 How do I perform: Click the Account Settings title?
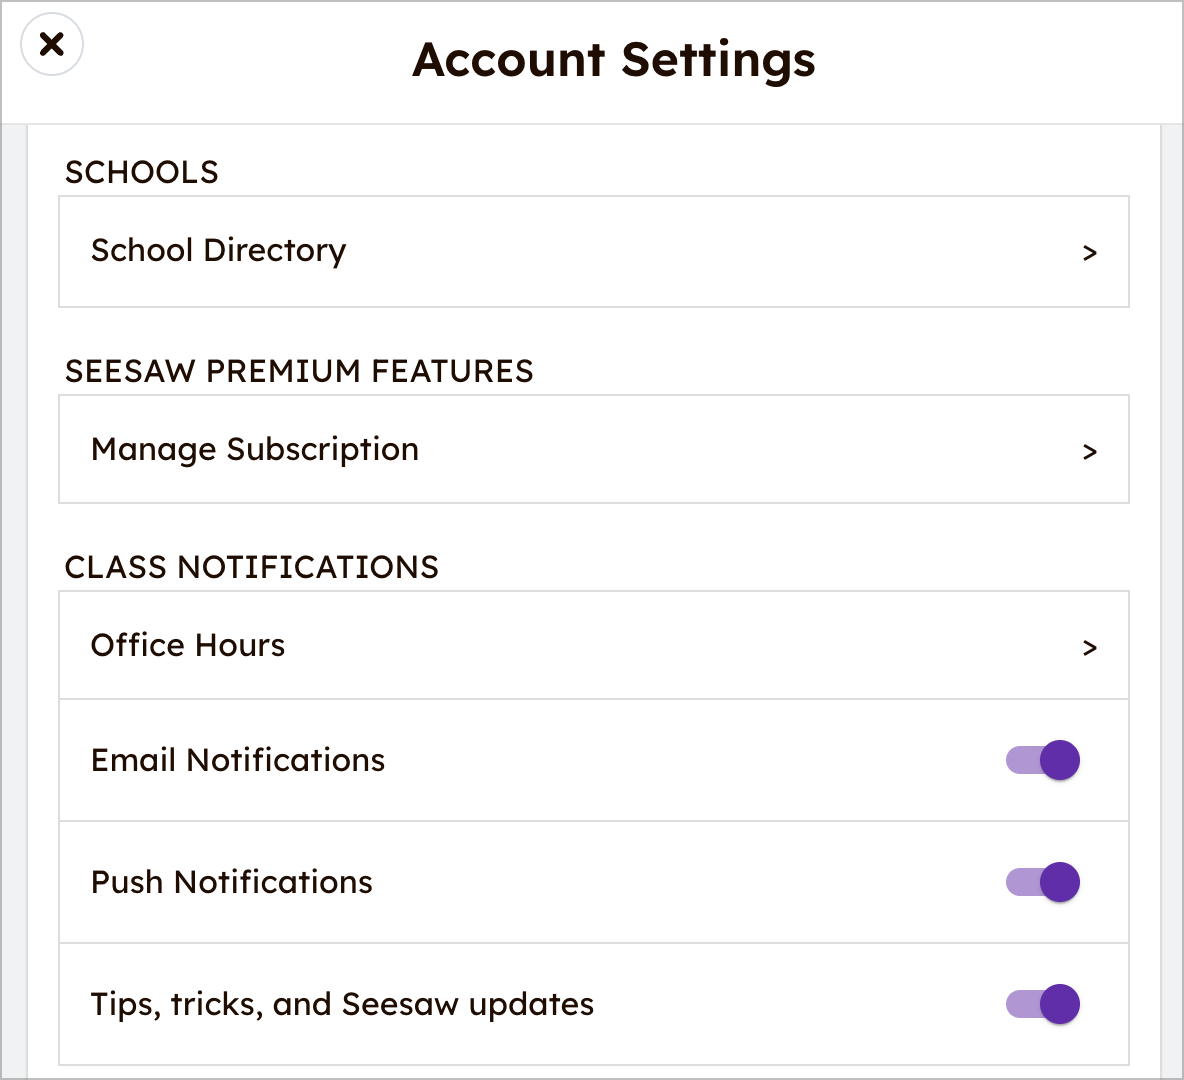(x=614, y=60)
